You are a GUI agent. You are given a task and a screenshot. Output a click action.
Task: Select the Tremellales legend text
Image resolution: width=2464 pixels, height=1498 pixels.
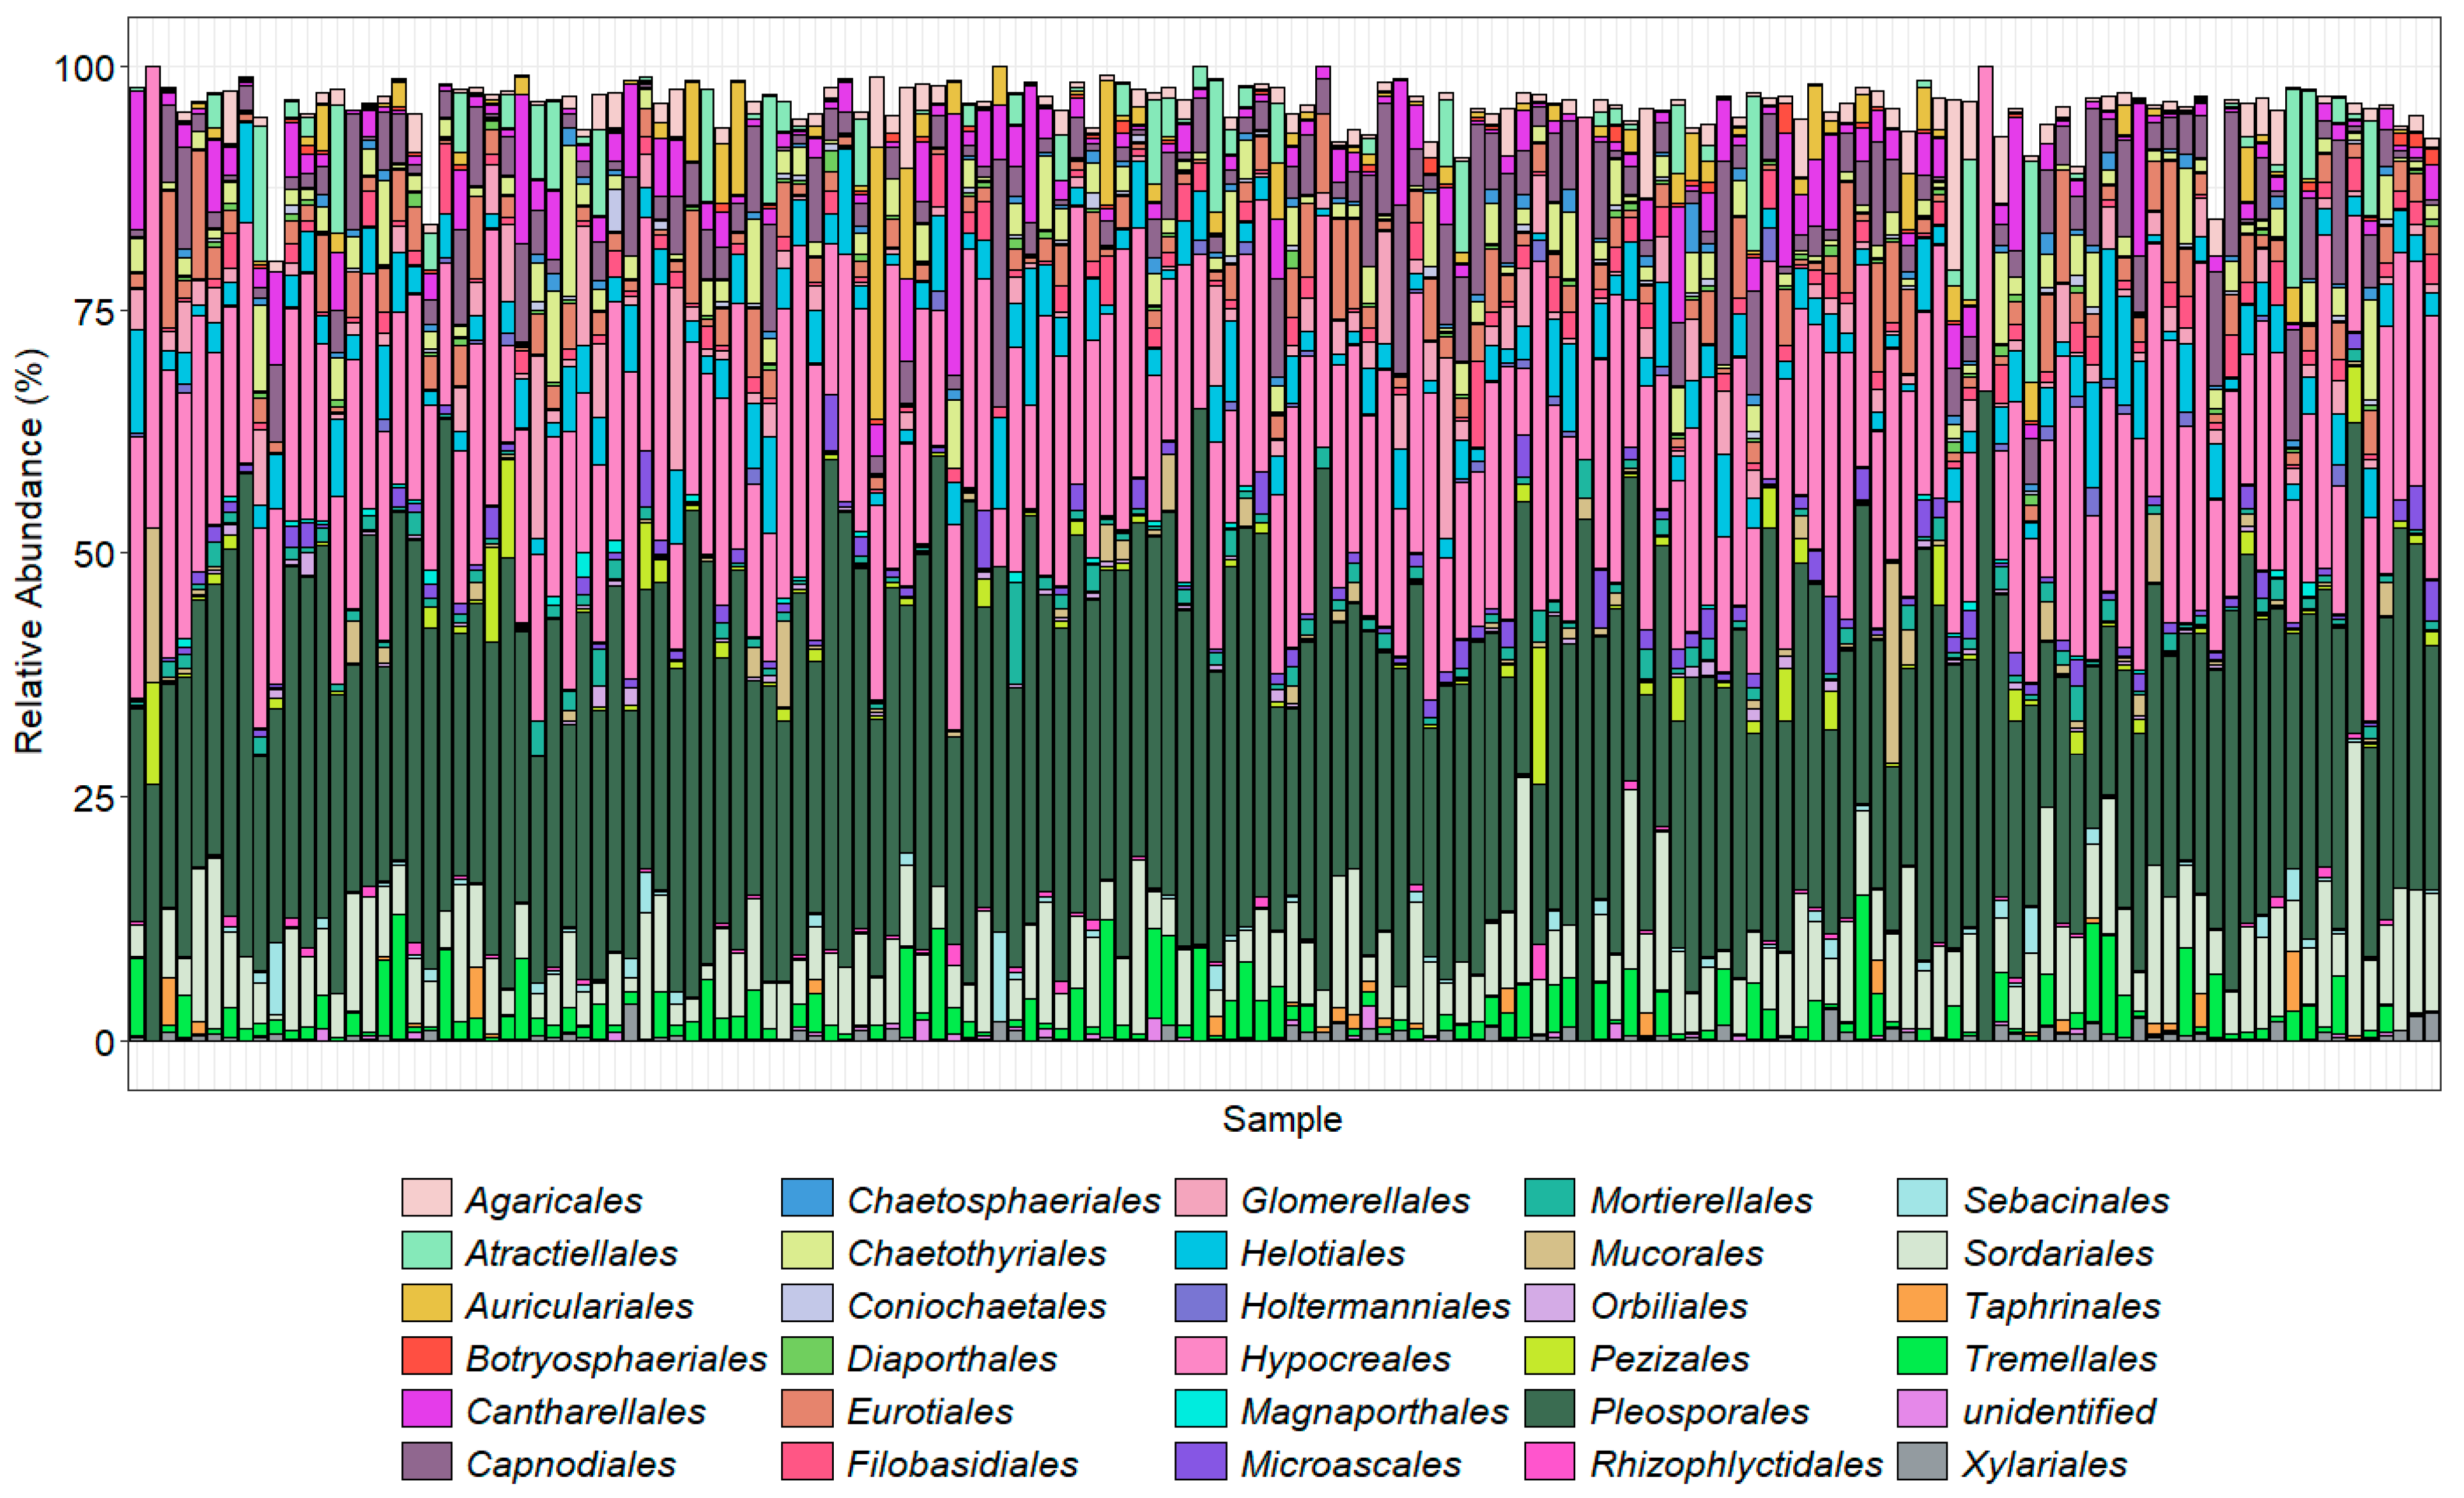[x=2060, y=1358]
